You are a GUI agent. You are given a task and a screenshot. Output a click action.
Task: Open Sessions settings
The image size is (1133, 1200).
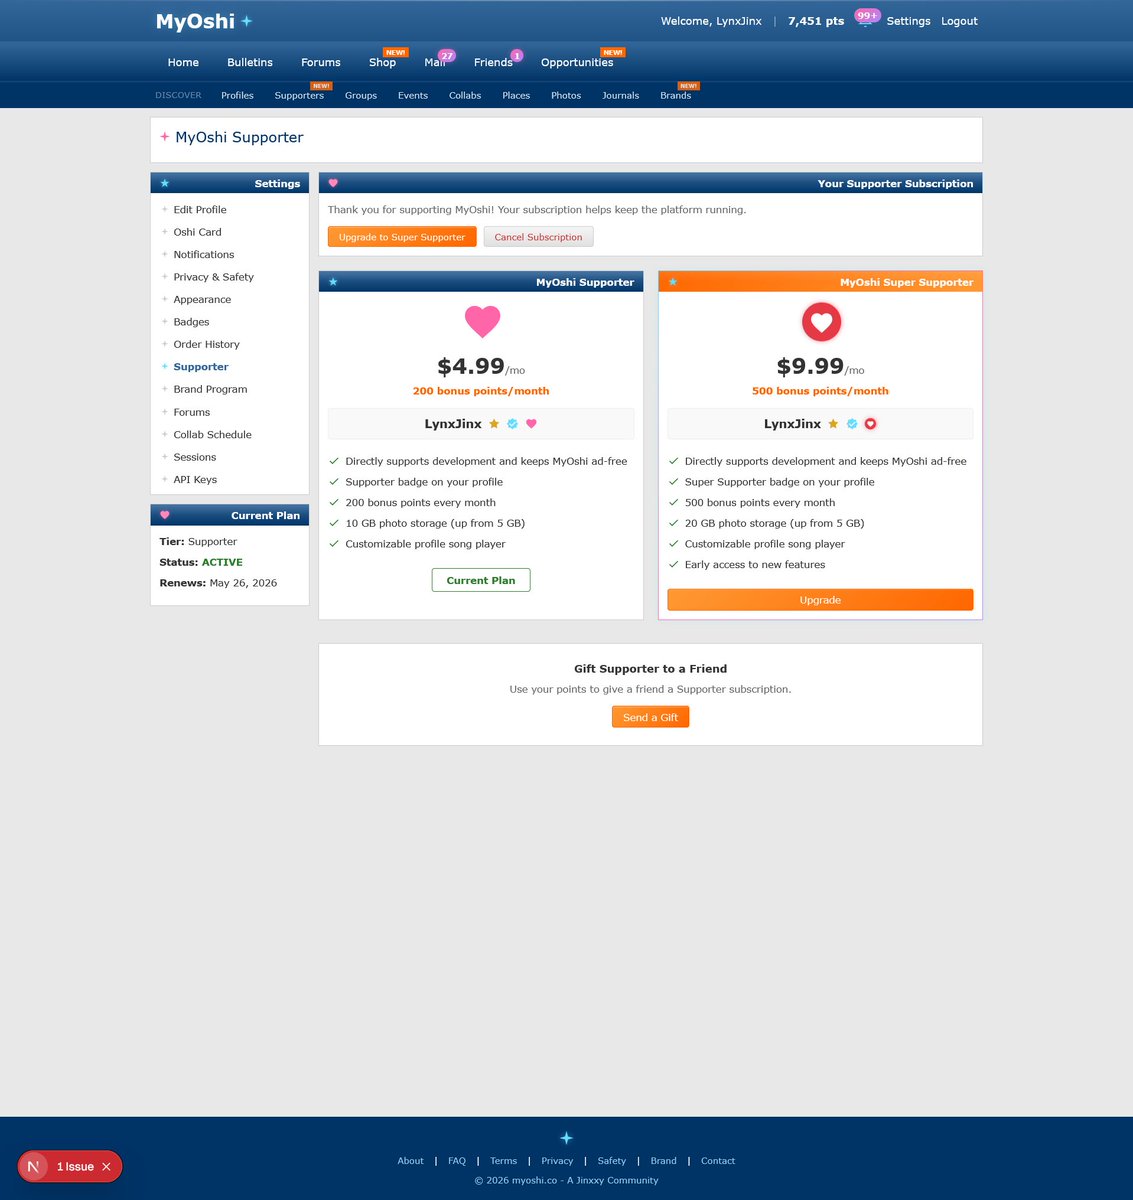pos(194,457)
